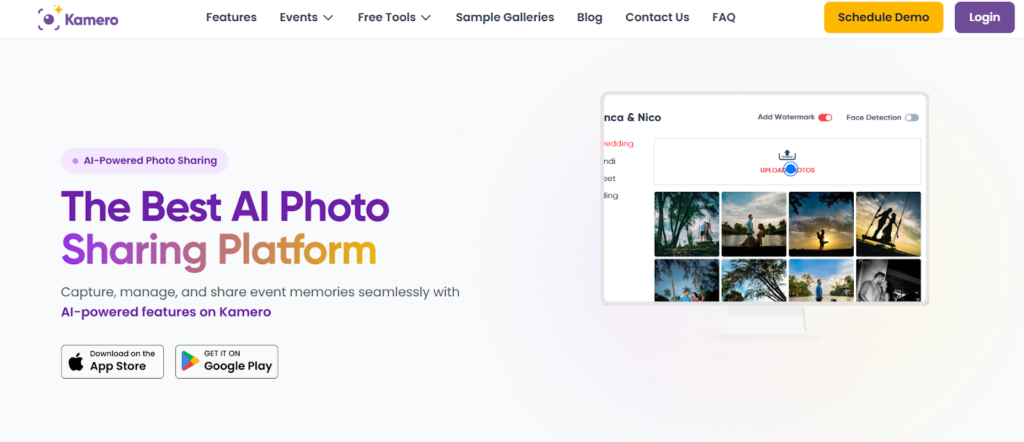Click the Google Play triangle icon
The width and height of the screenshot is (1024, 442).
(190, 361)
